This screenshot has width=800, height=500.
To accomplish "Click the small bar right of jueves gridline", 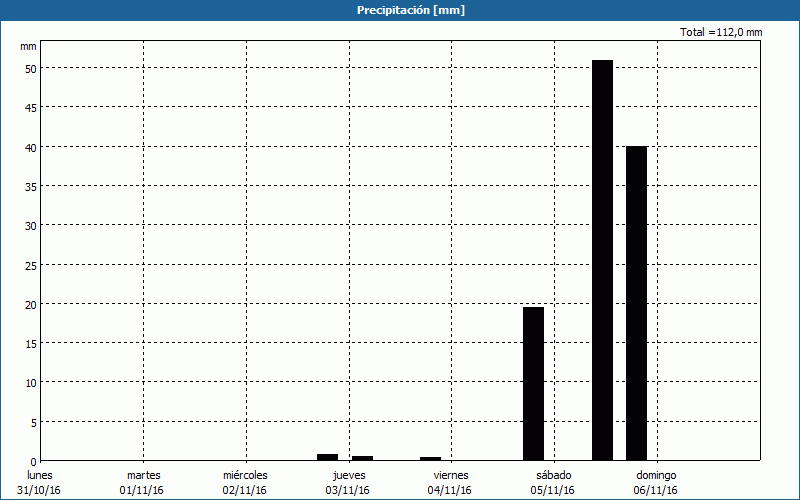I will point(362,458).
